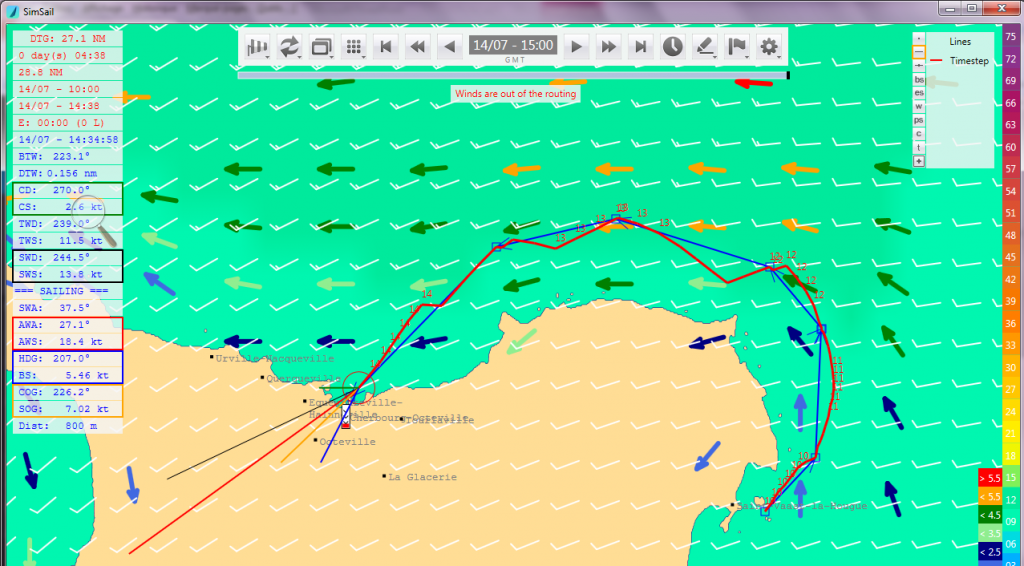The width and height of the screenshot is (1024, 566).
Task: Click the Lines legend heading
Action: [960, 41]
